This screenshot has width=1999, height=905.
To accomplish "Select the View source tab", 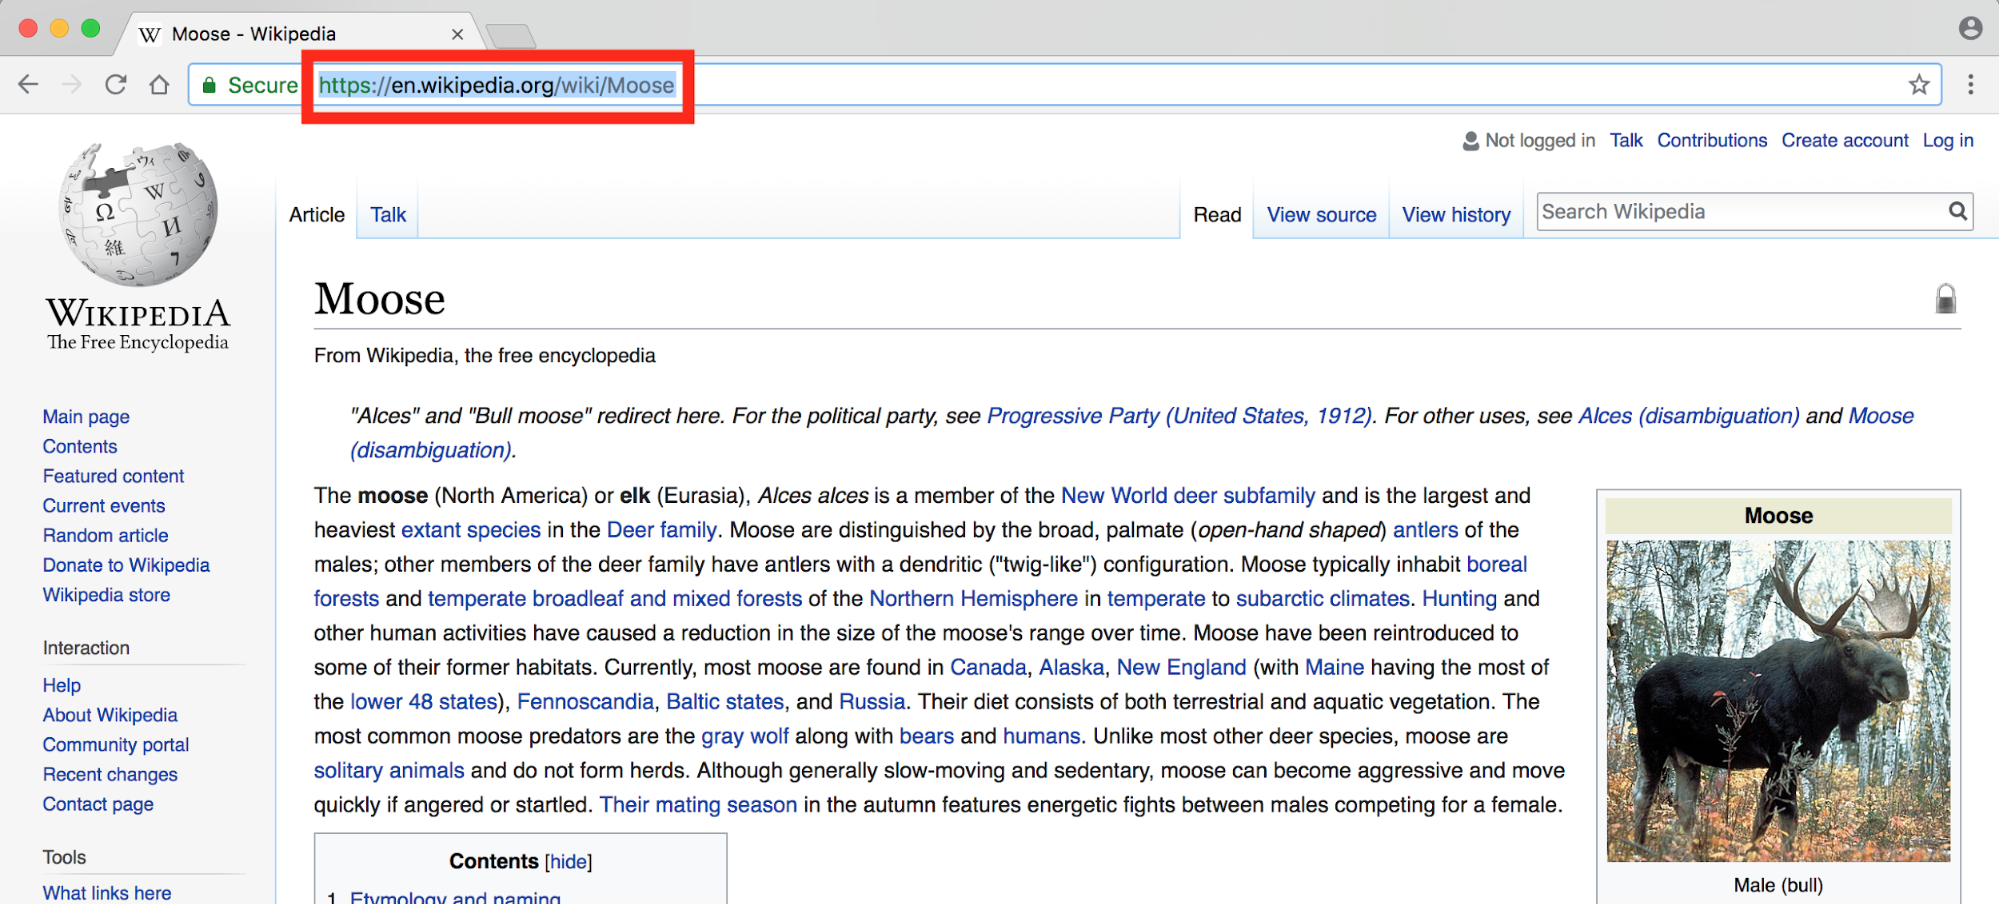I will coord(1321,215).
